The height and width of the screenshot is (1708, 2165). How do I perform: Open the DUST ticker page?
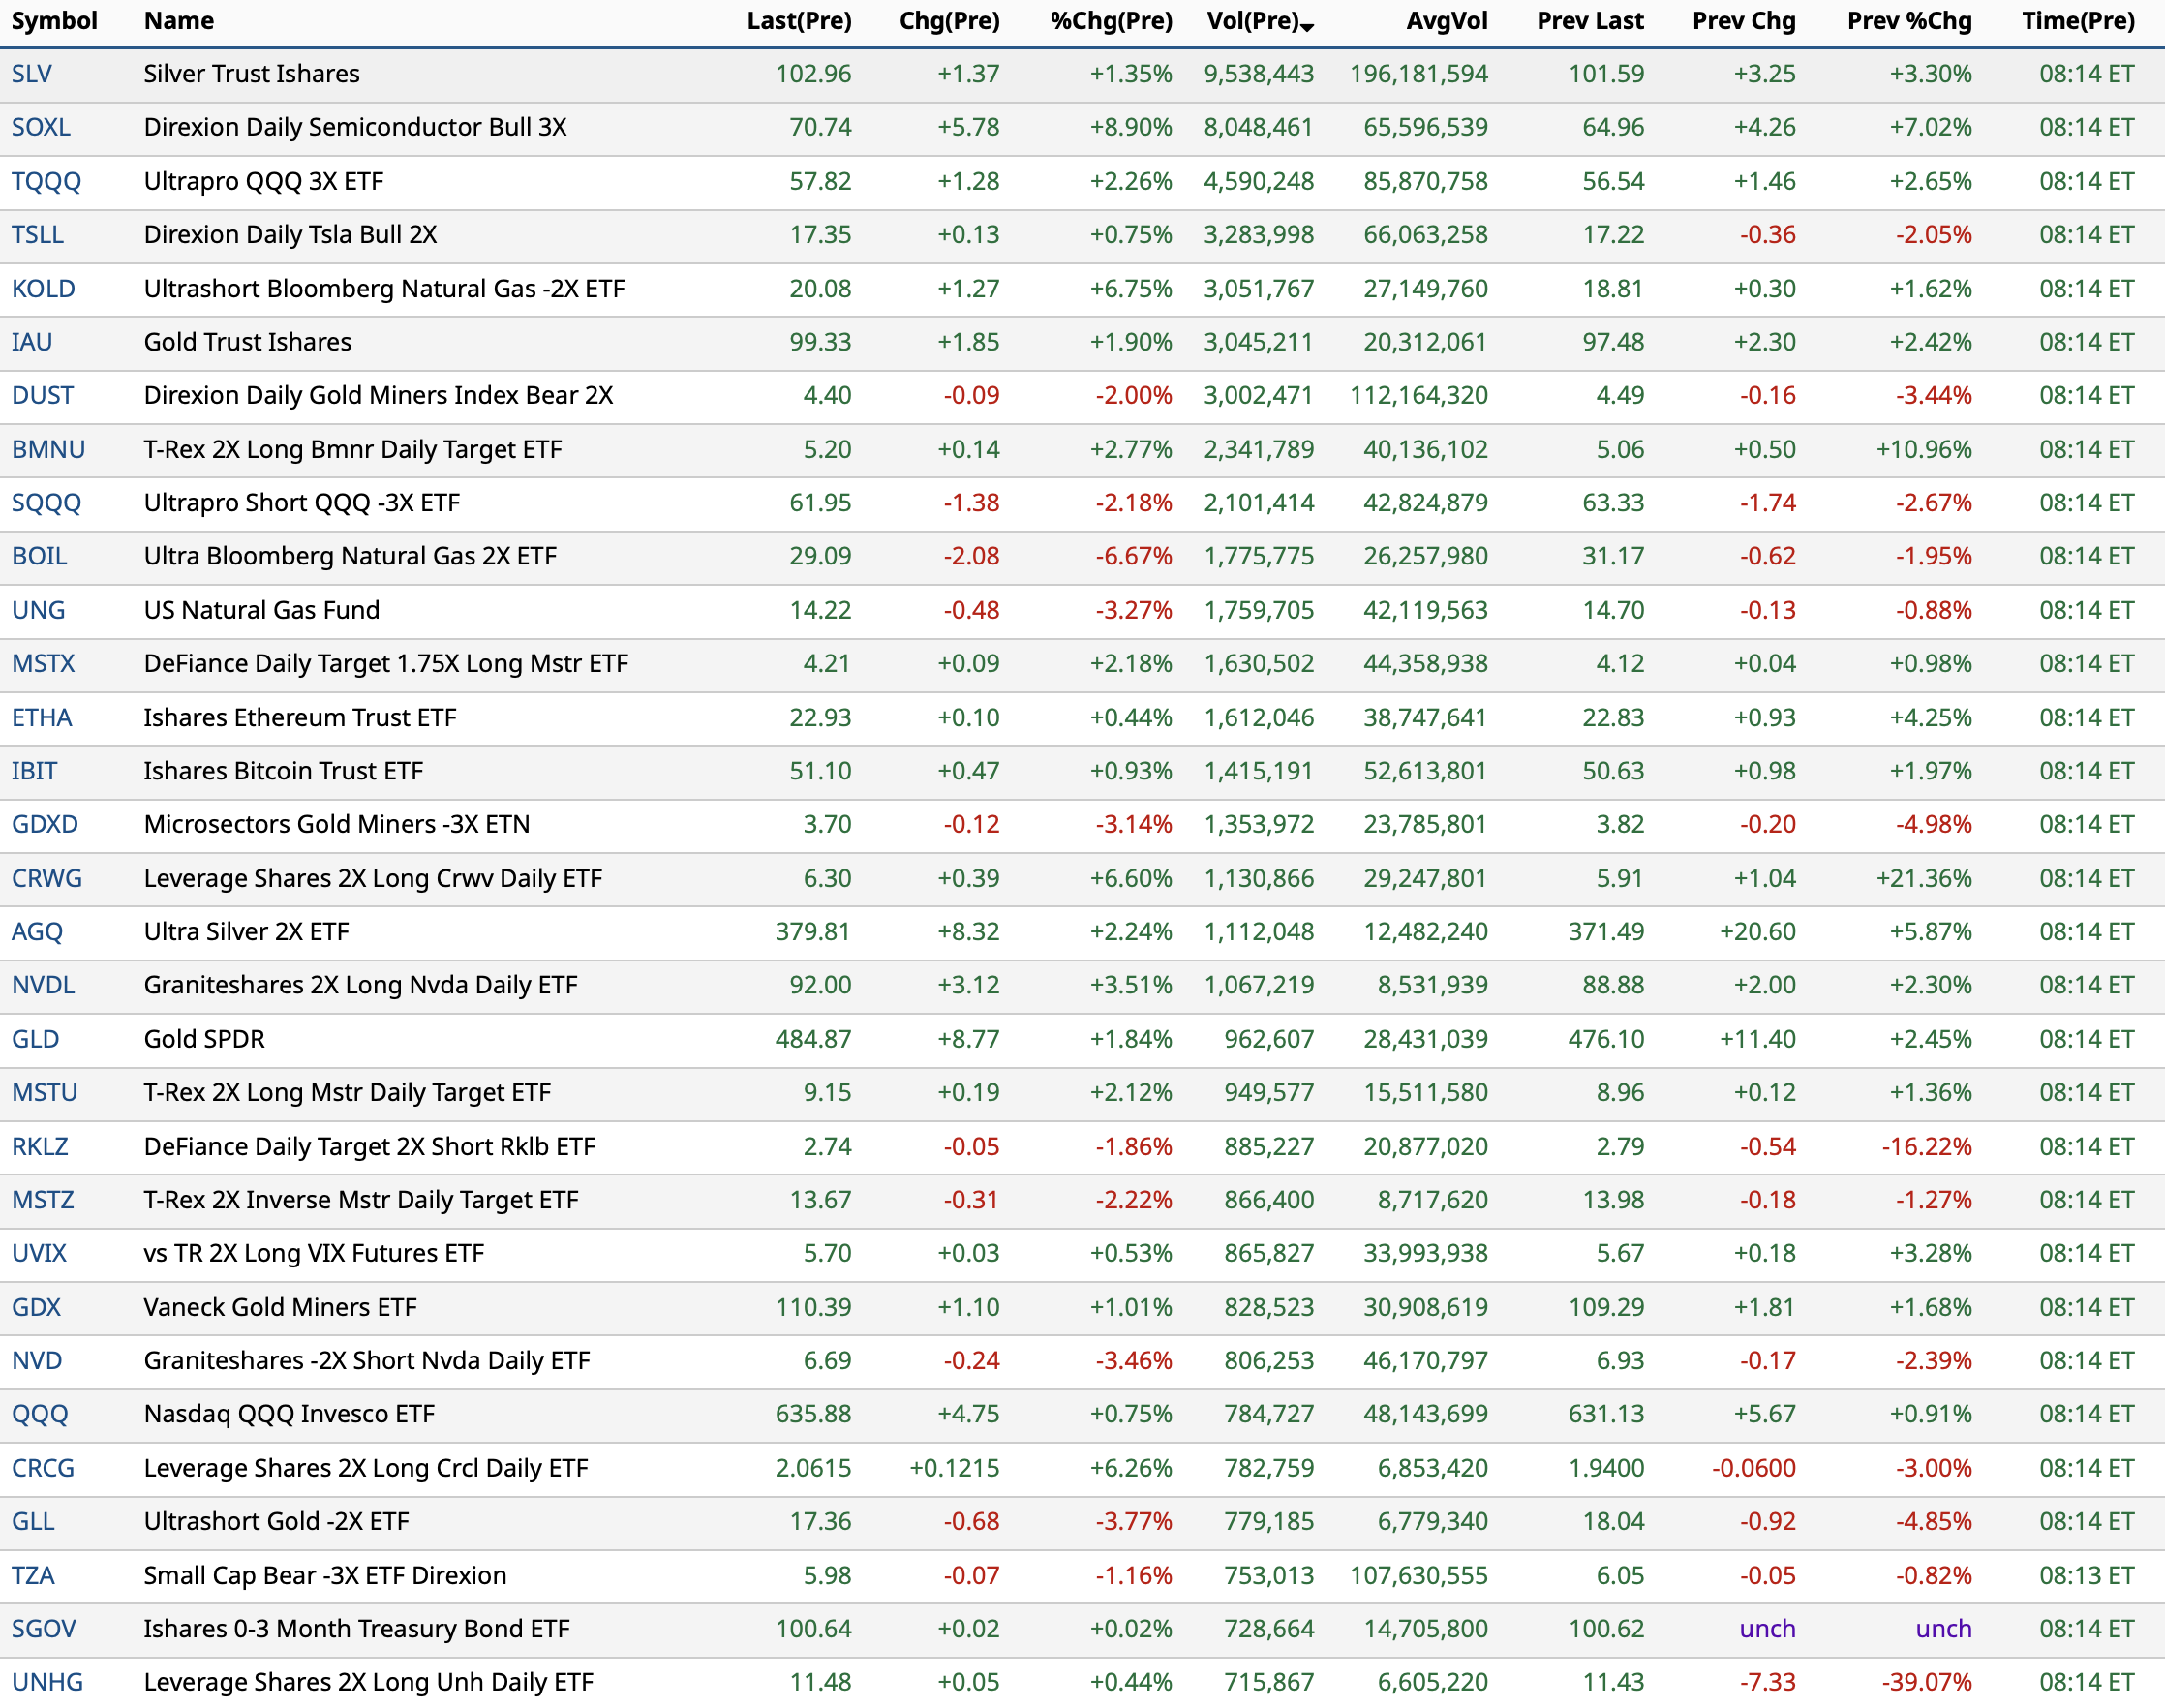[x=42, y=395]
